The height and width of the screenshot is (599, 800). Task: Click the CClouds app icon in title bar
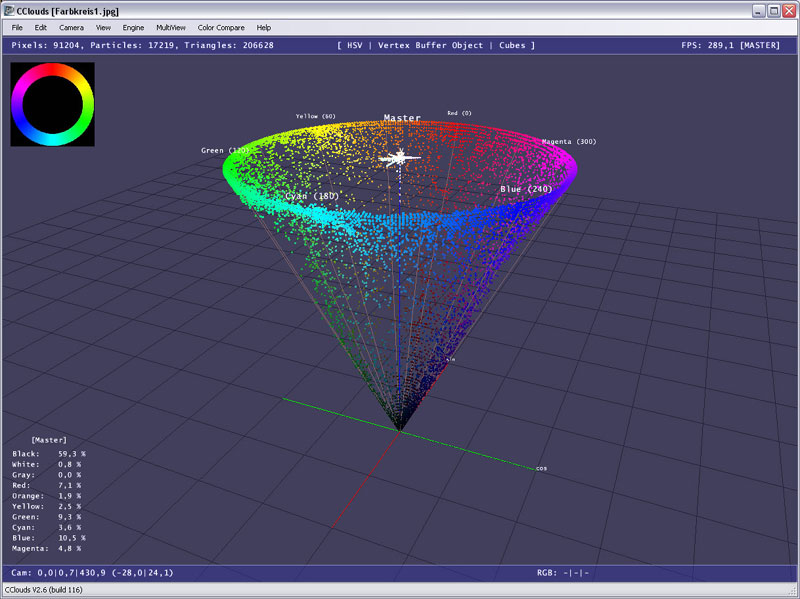point(9,10)
